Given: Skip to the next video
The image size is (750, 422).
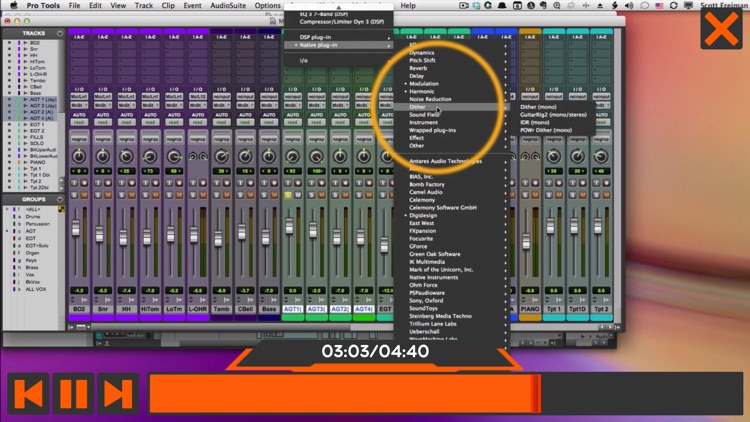Looking at the screenshot, I should point(117,393).
